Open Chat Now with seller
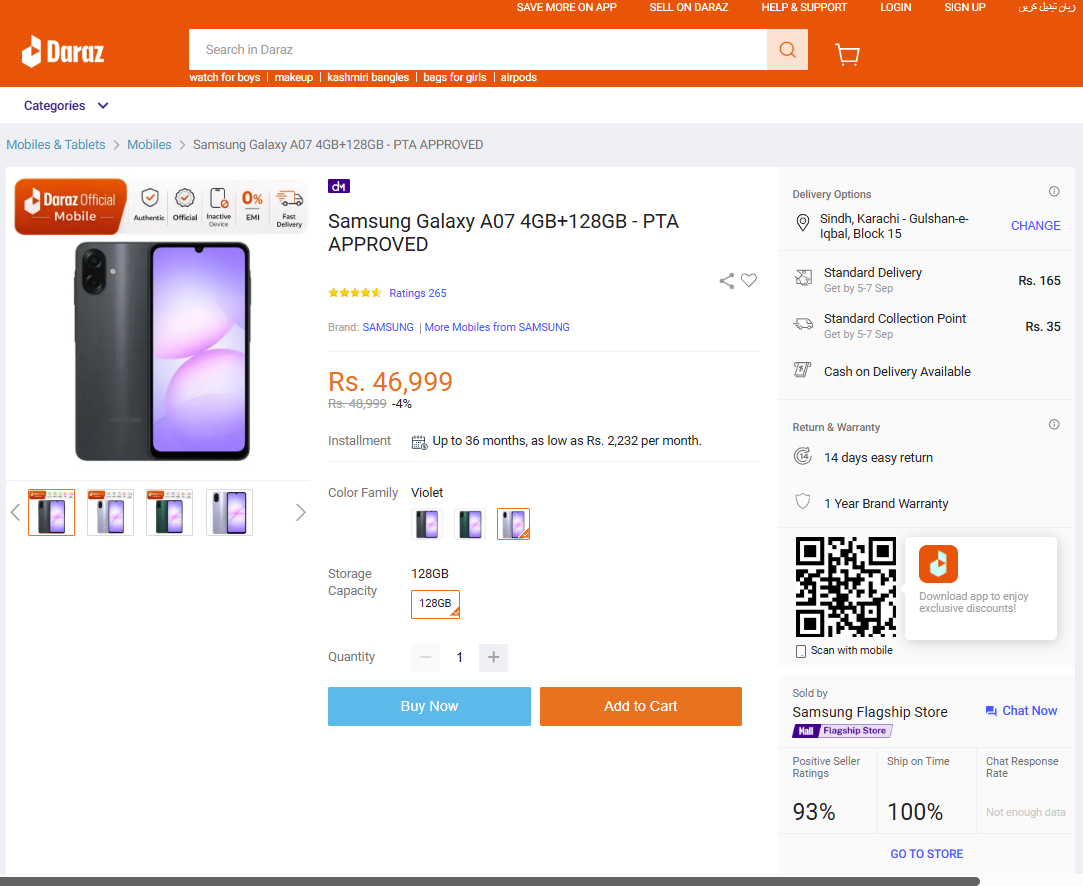 pyautogui.click(x=1021, y=711)
